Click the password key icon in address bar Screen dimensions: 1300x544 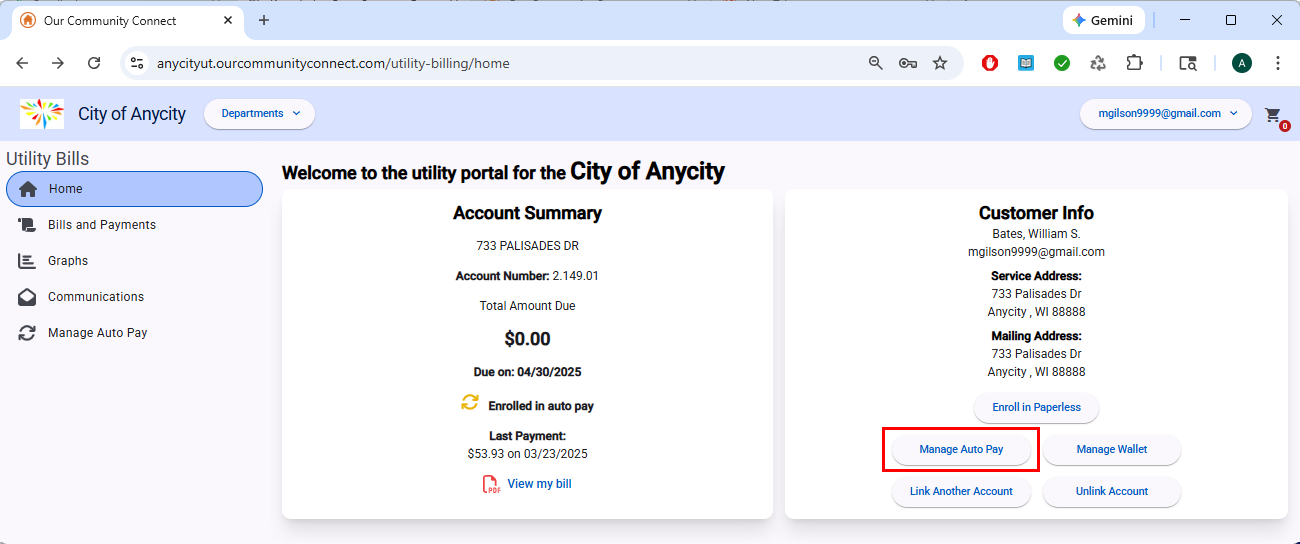pyautogui.click(x=908, y=63)
